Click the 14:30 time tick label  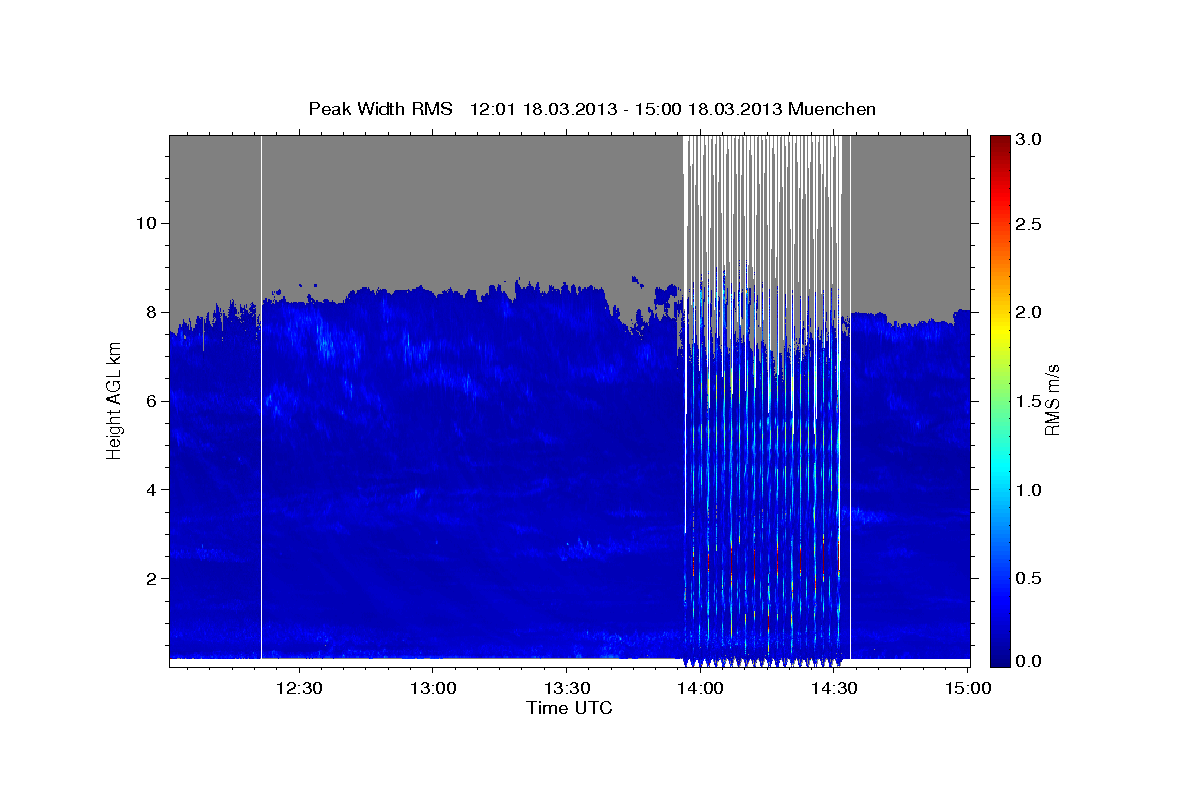[834, 688]
